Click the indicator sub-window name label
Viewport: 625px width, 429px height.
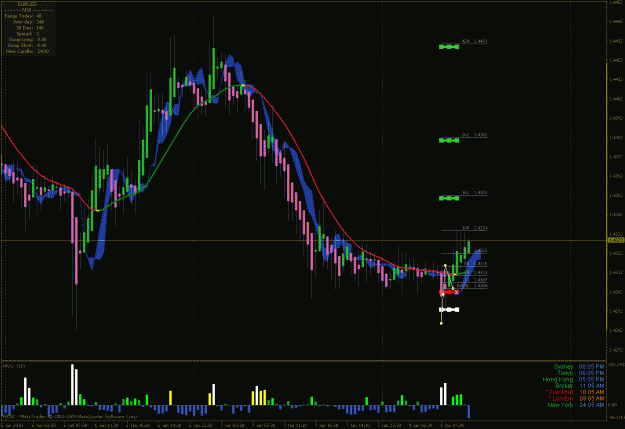tap(14, 366)
